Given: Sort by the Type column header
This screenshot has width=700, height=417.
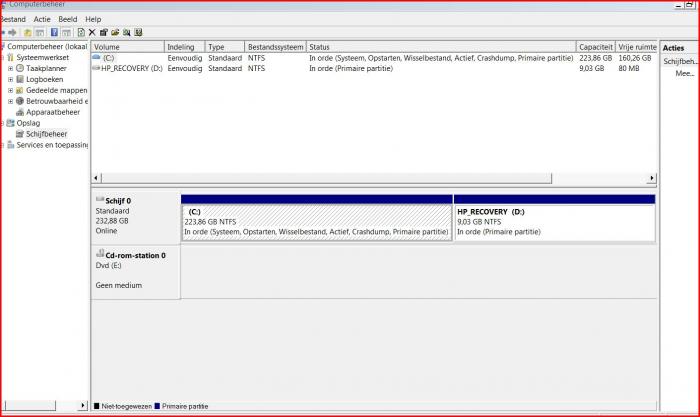Looking at the screenshot, I should point(225,47).
